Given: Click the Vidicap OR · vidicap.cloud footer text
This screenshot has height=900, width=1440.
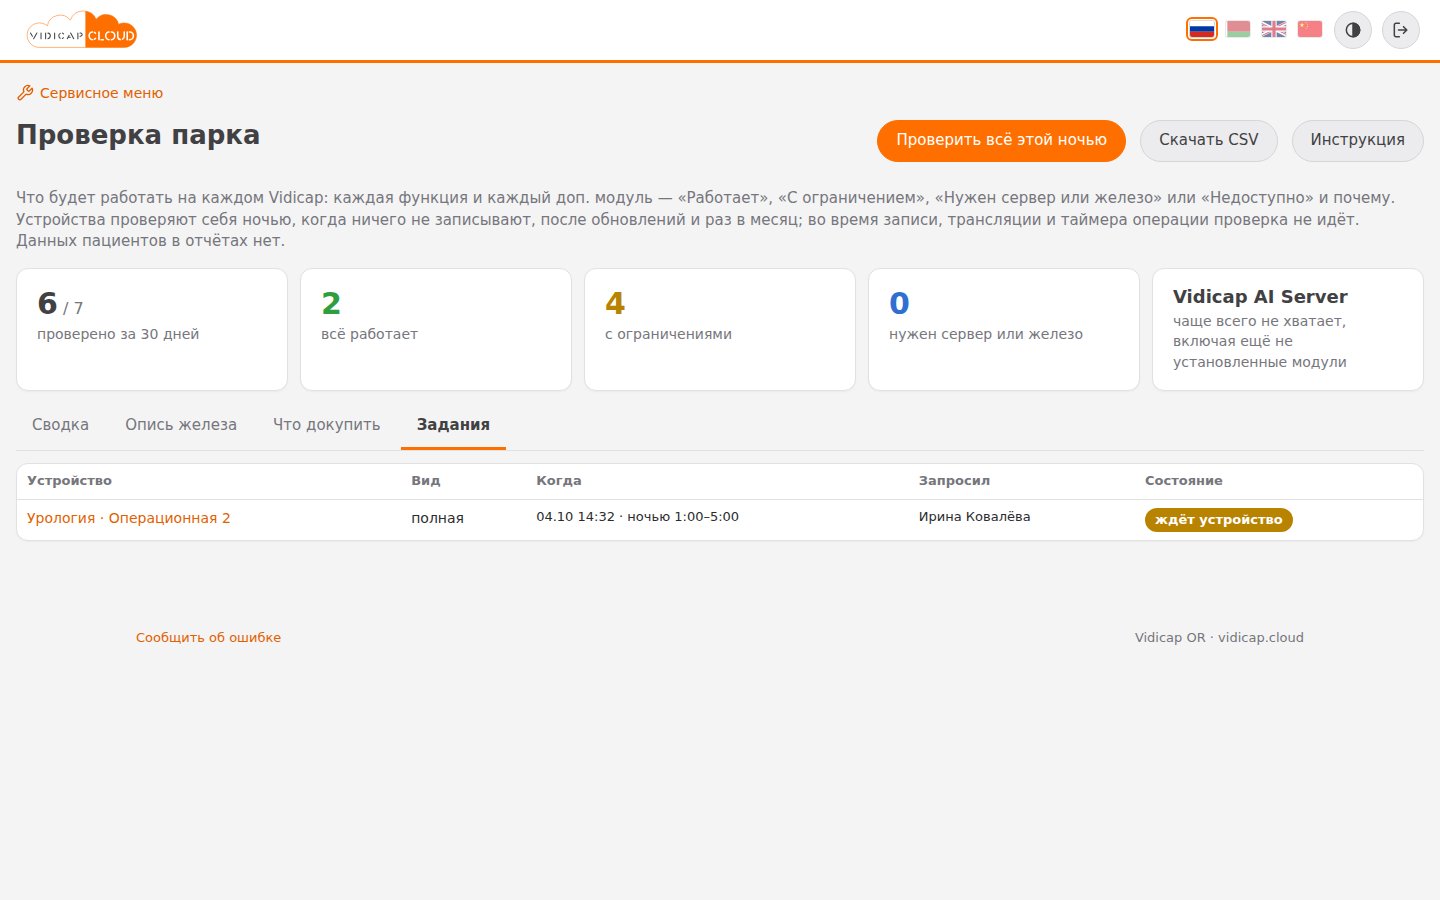Looking at the screenshot, I should 1219,637.
